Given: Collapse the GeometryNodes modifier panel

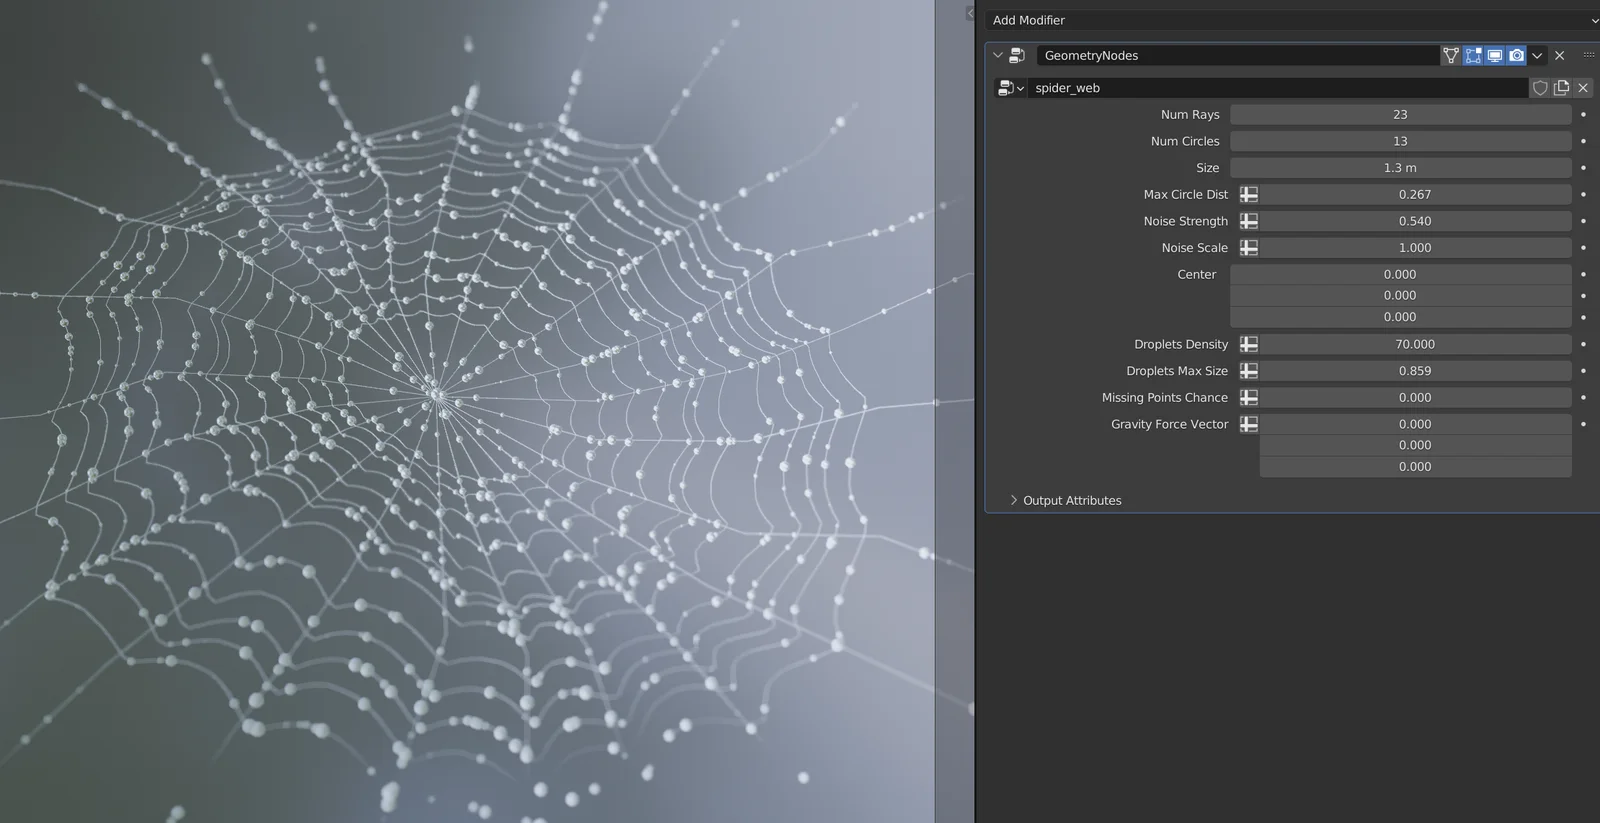Looking at the screenshot, I should 998,56.
